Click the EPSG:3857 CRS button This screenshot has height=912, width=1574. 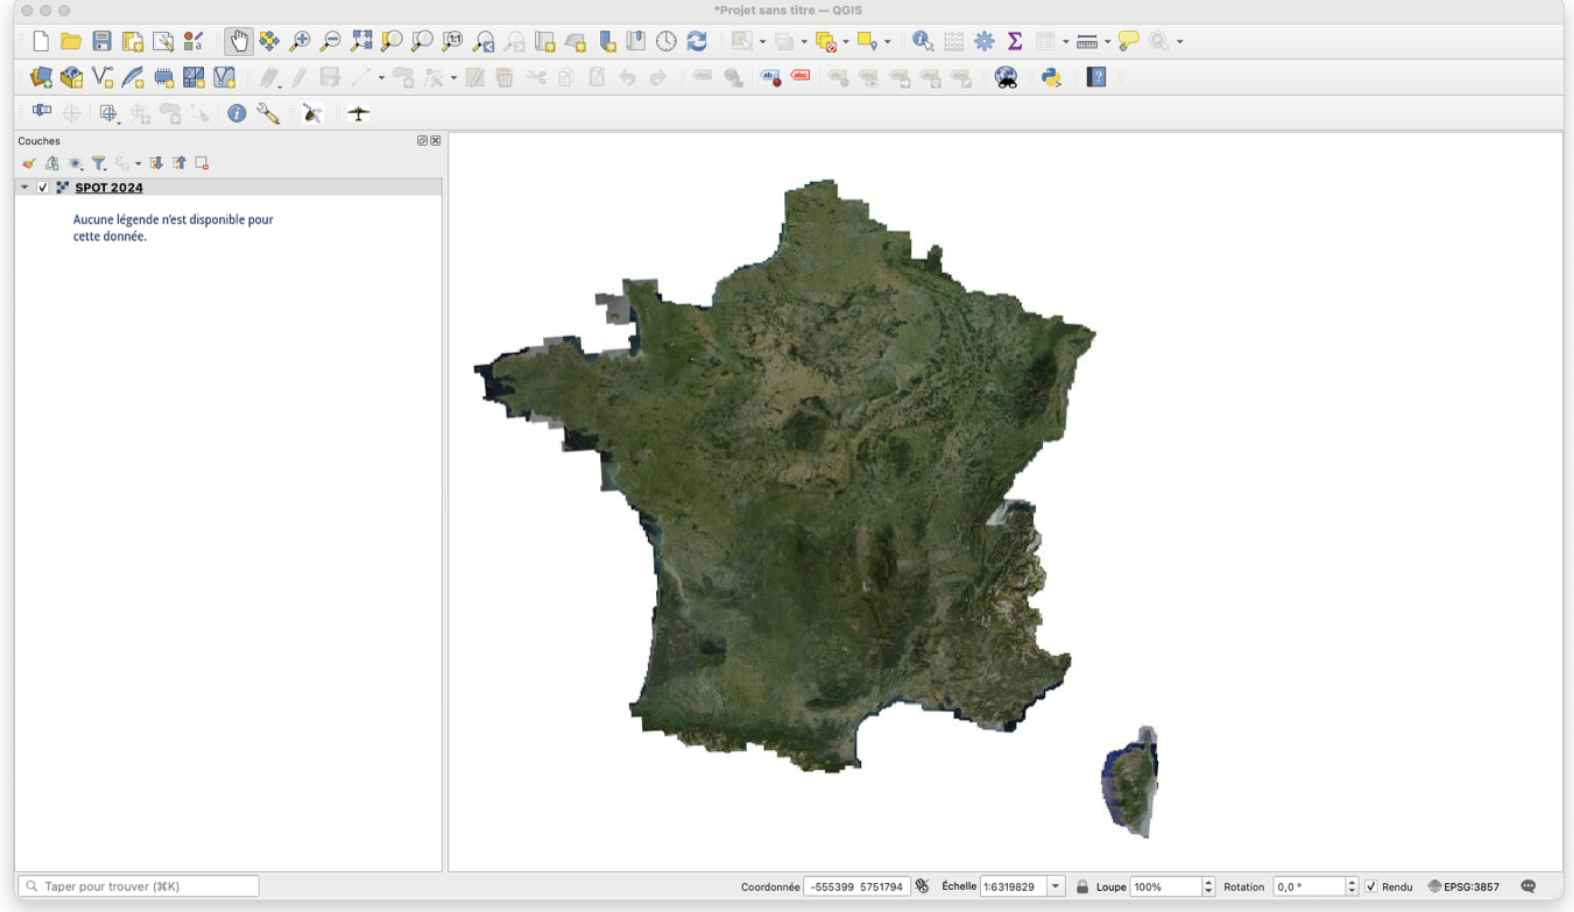(x=1463, y=886)
